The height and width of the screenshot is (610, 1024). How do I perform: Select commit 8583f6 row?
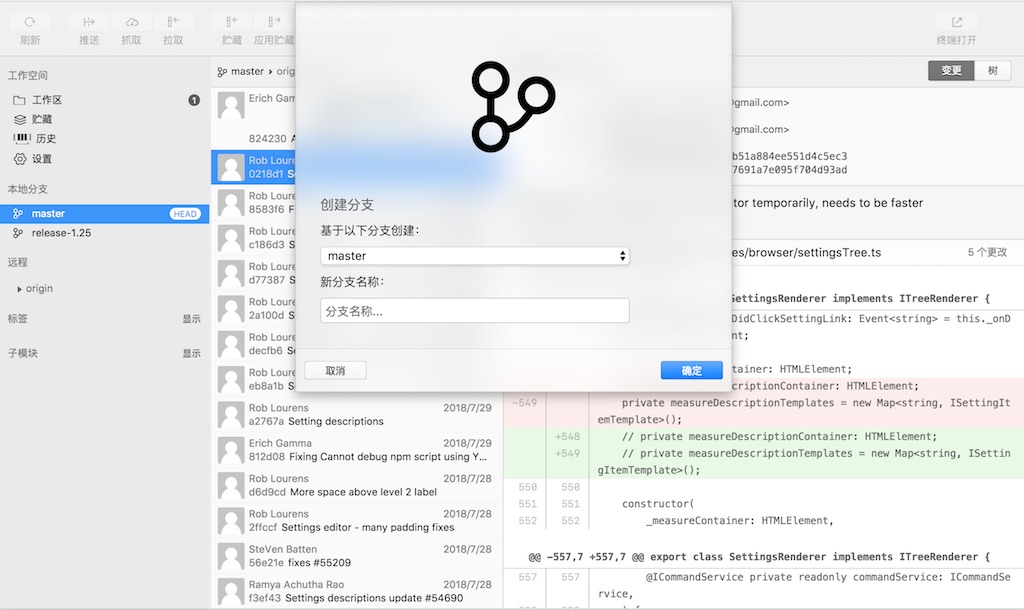click(253, 202)
